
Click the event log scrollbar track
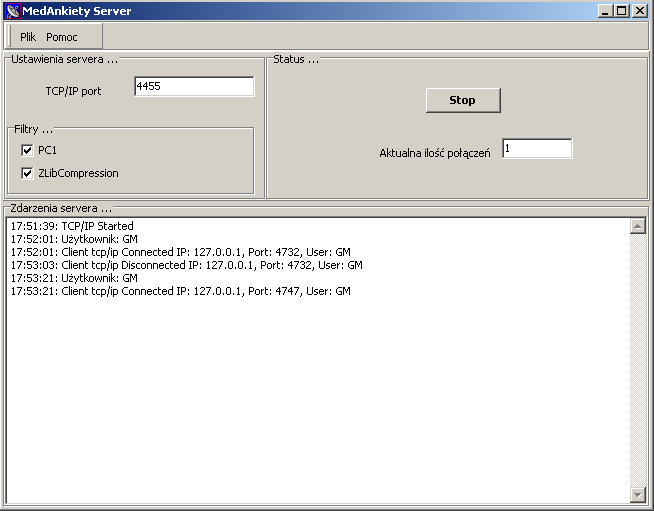click(x=638, y=360)
